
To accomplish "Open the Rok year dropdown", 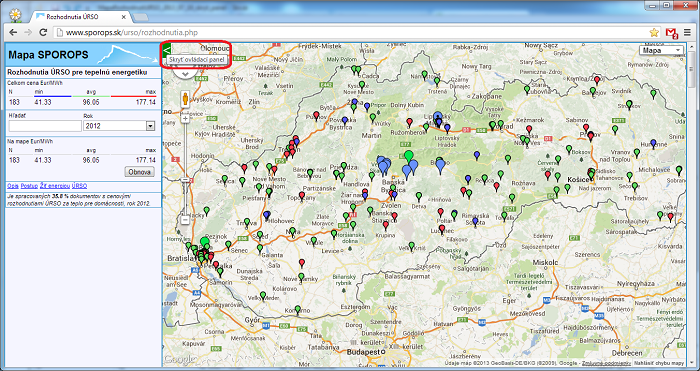I will (x=119, y=126).
